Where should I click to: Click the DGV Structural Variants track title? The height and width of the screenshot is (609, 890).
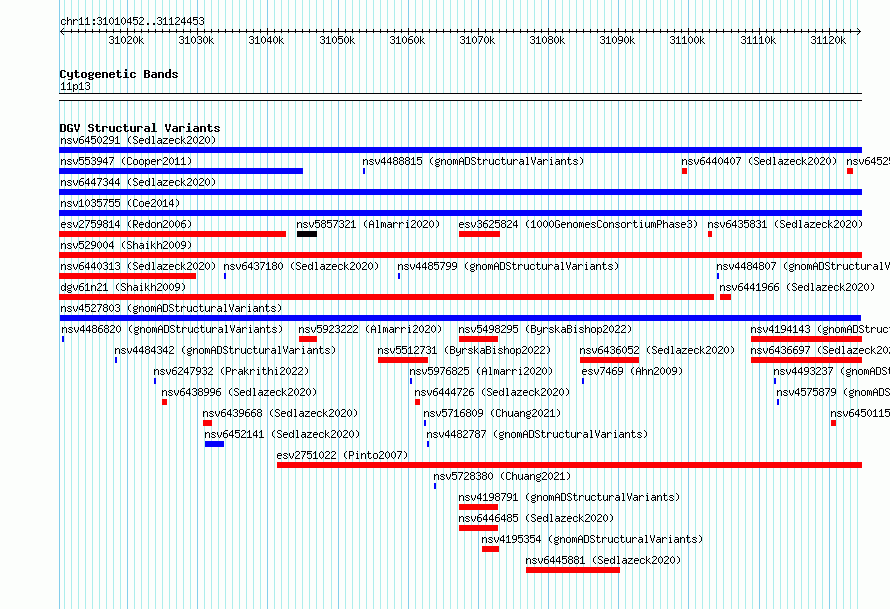click(x=140, y=128)
